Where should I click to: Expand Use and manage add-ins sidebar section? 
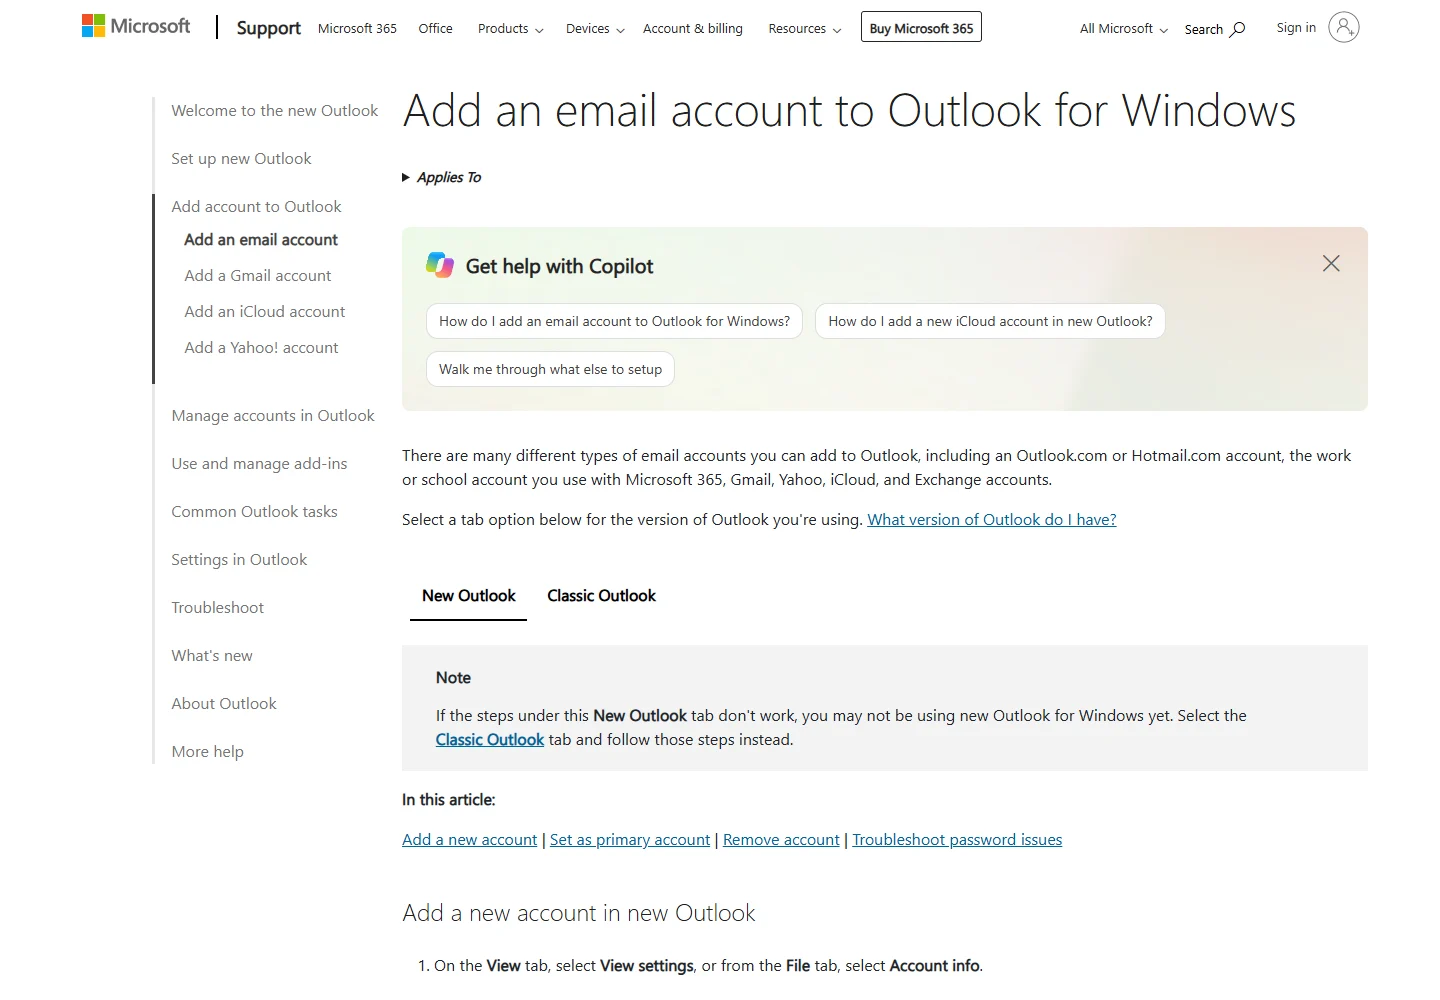pyautogui.click(x=259, y=464)
